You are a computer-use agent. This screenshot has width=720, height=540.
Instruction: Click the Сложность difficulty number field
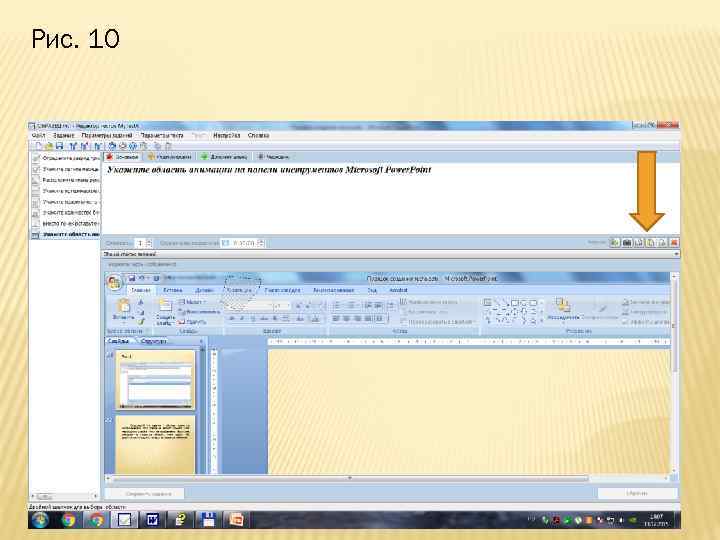click(x=139, y=243)
